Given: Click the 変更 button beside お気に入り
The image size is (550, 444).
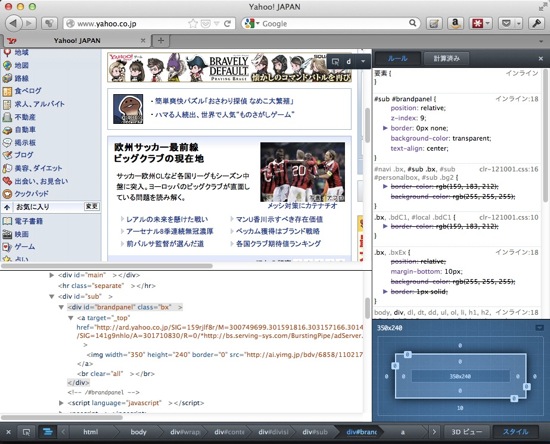Looking at the screenshot, I should [x=92, y=207].
